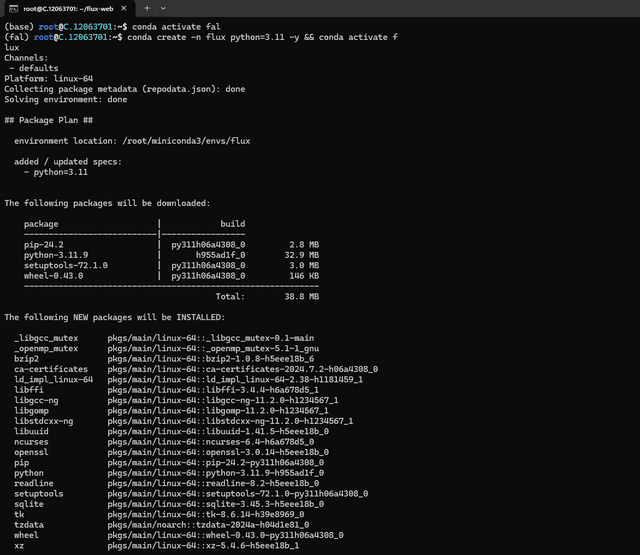This screenshot has width=640, height=555.
Task: Click the 'tk' package name
Action: tap(19, 515)
